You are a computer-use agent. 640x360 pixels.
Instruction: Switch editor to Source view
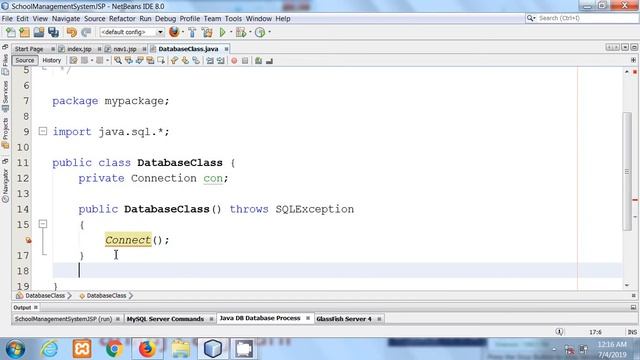point(25,60)
